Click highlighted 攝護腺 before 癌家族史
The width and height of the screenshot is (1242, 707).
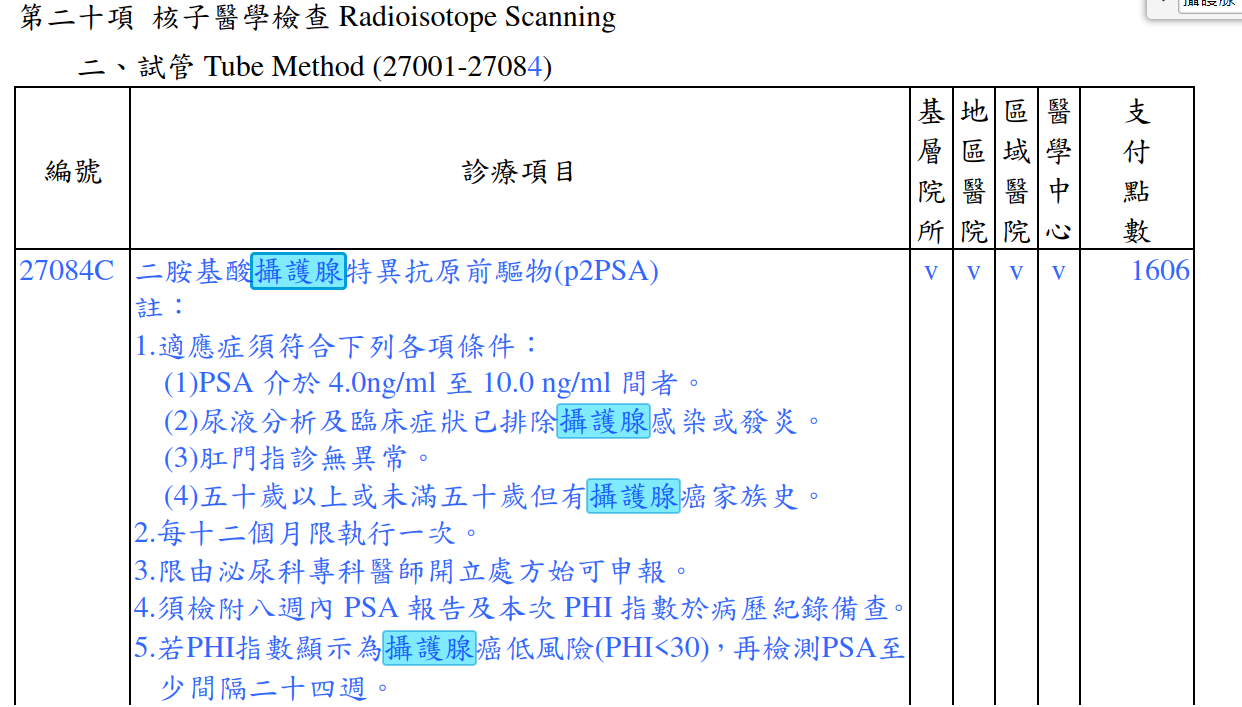pyautogui.click(x=633, y=496)
